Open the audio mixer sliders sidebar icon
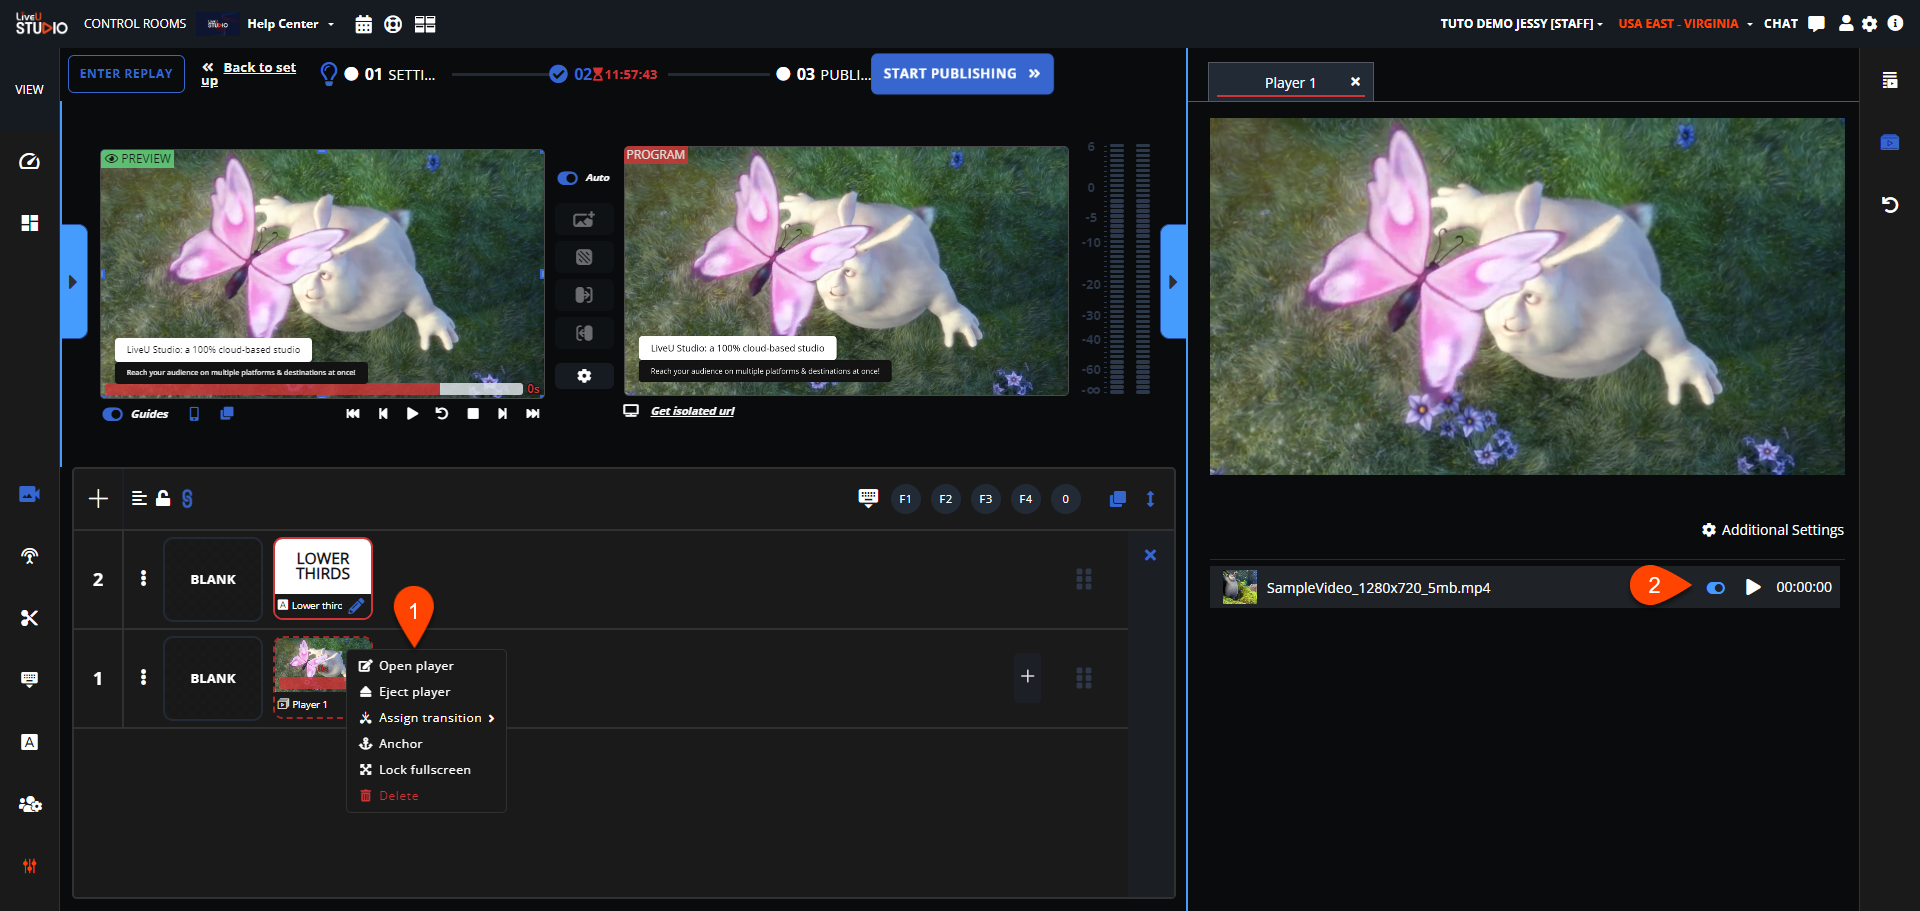This screenshot has height=911, width=1920. click(x=29, y=866)
